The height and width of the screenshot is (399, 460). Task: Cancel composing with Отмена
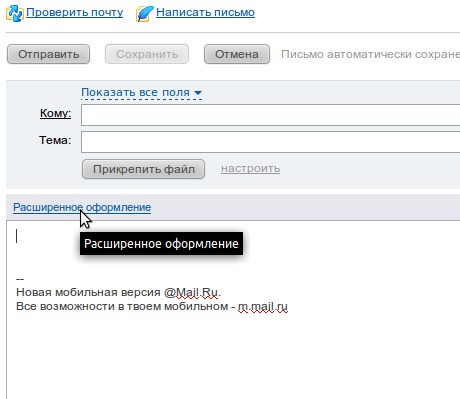237,54
